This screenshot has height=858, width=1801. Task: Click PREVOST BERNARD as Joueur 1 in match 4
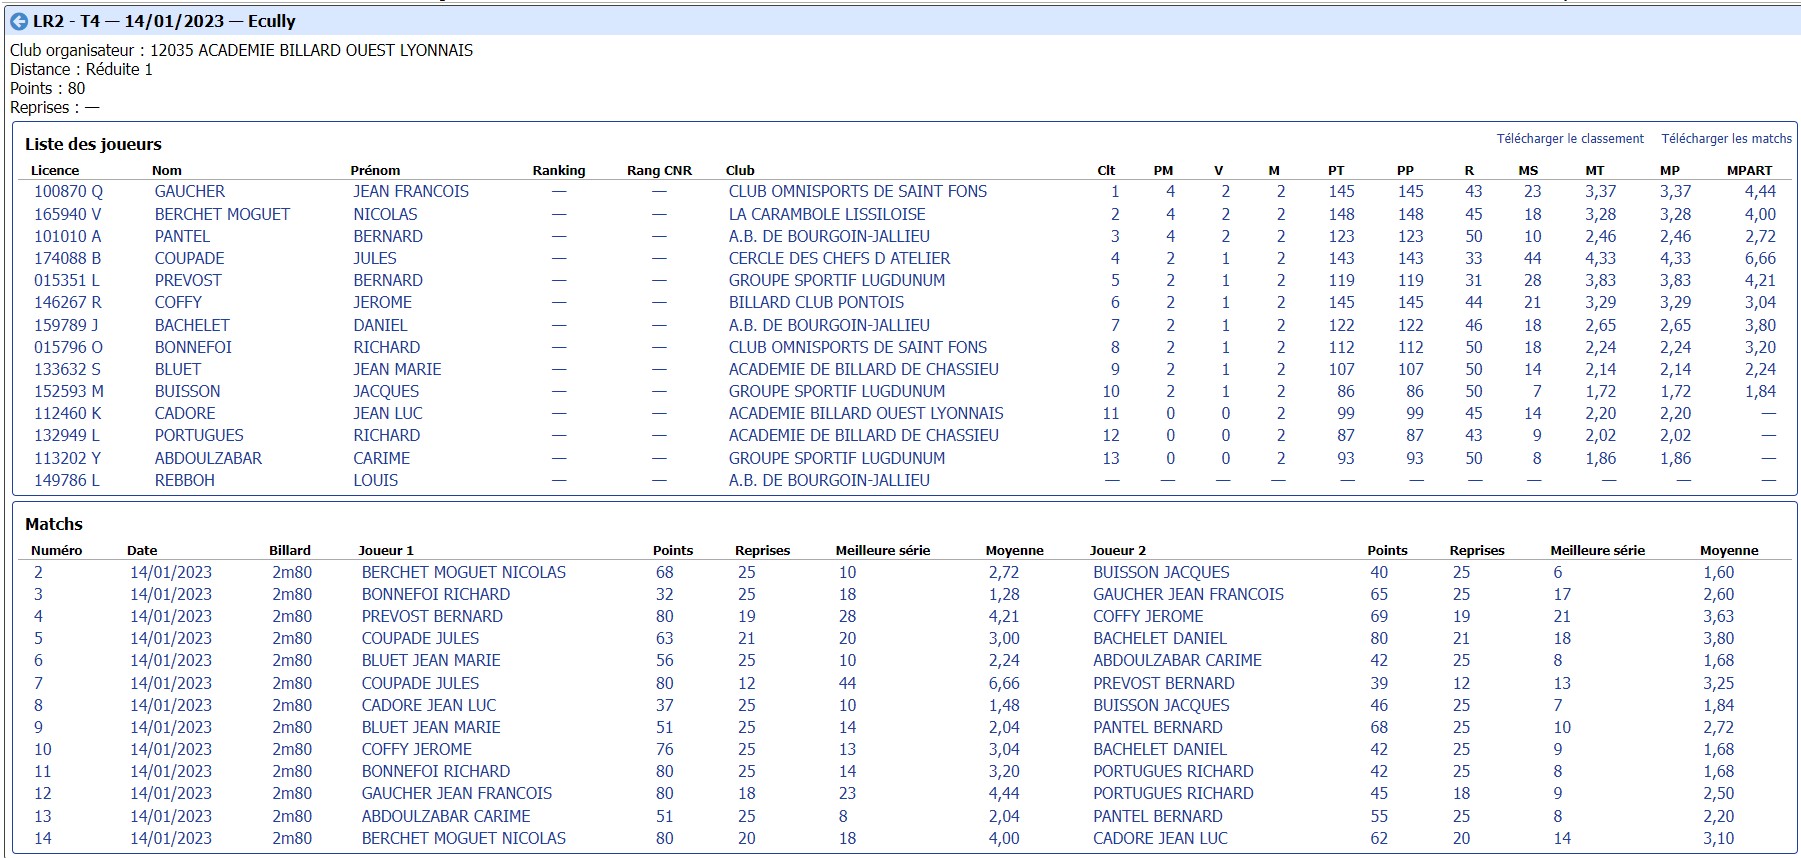[432, 616]
